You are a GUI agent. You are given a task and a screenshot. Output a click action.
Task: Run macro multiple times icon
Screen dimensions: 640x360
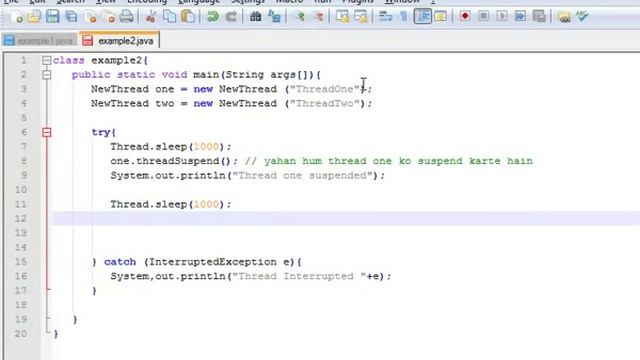(520, 17)
